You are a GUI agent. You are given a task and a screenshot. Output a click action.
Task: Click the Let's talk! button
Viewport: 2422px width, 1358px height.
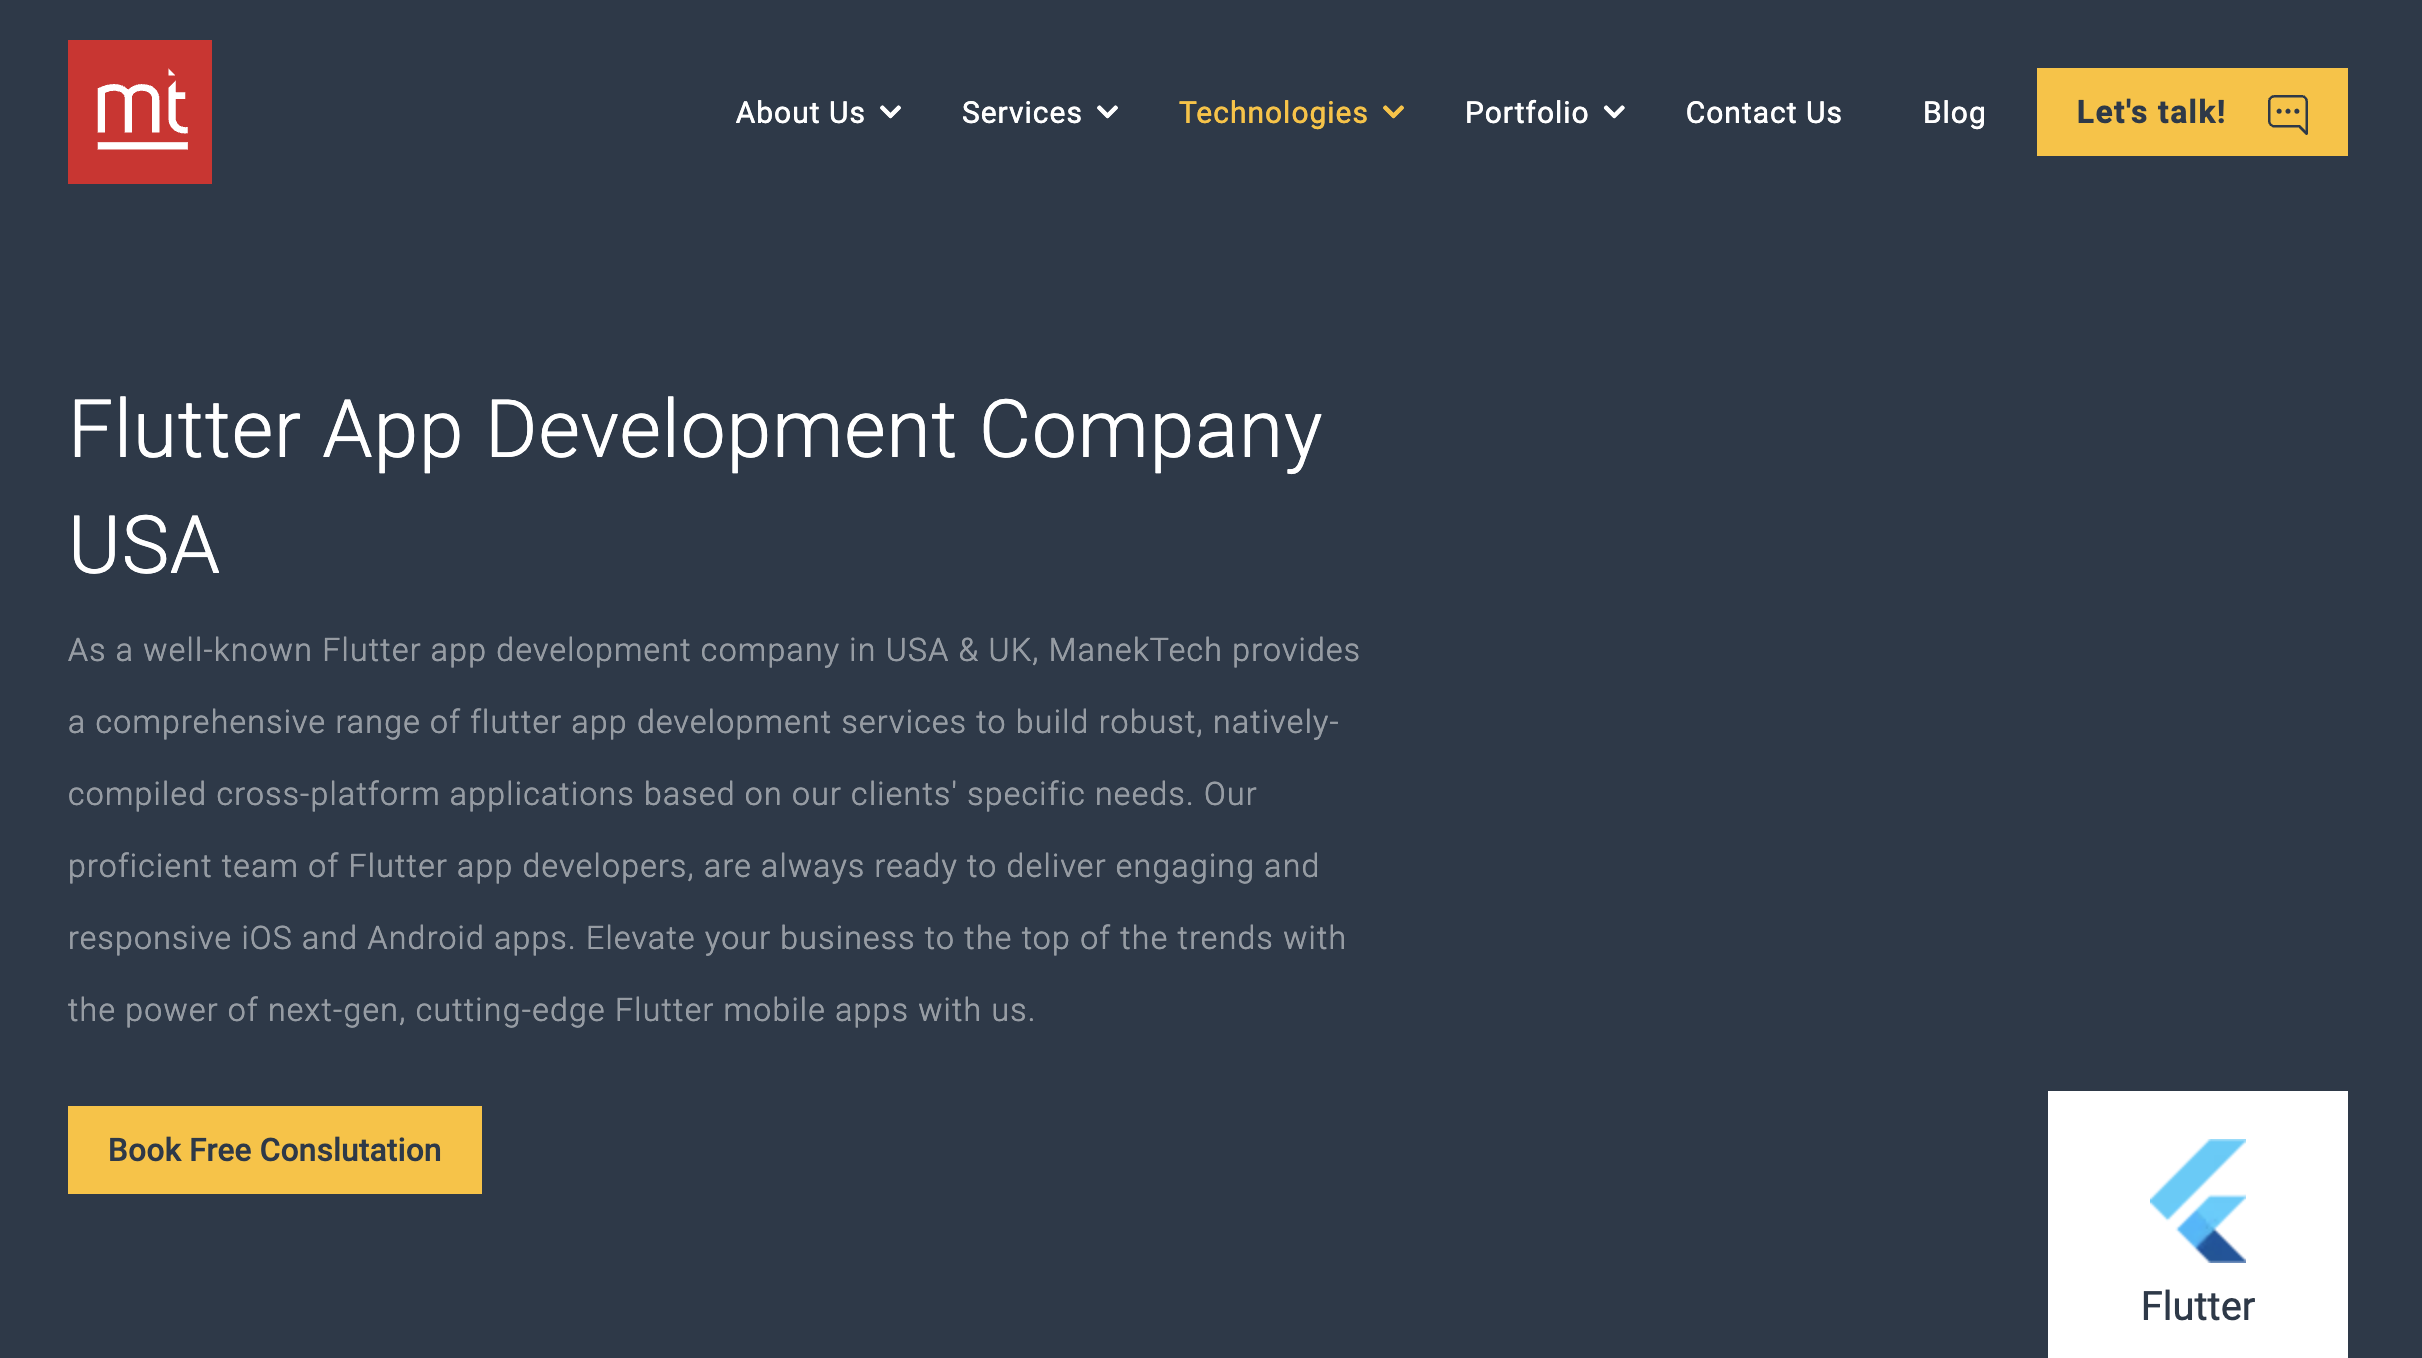pyautogui.click(x=2192, y=112)
